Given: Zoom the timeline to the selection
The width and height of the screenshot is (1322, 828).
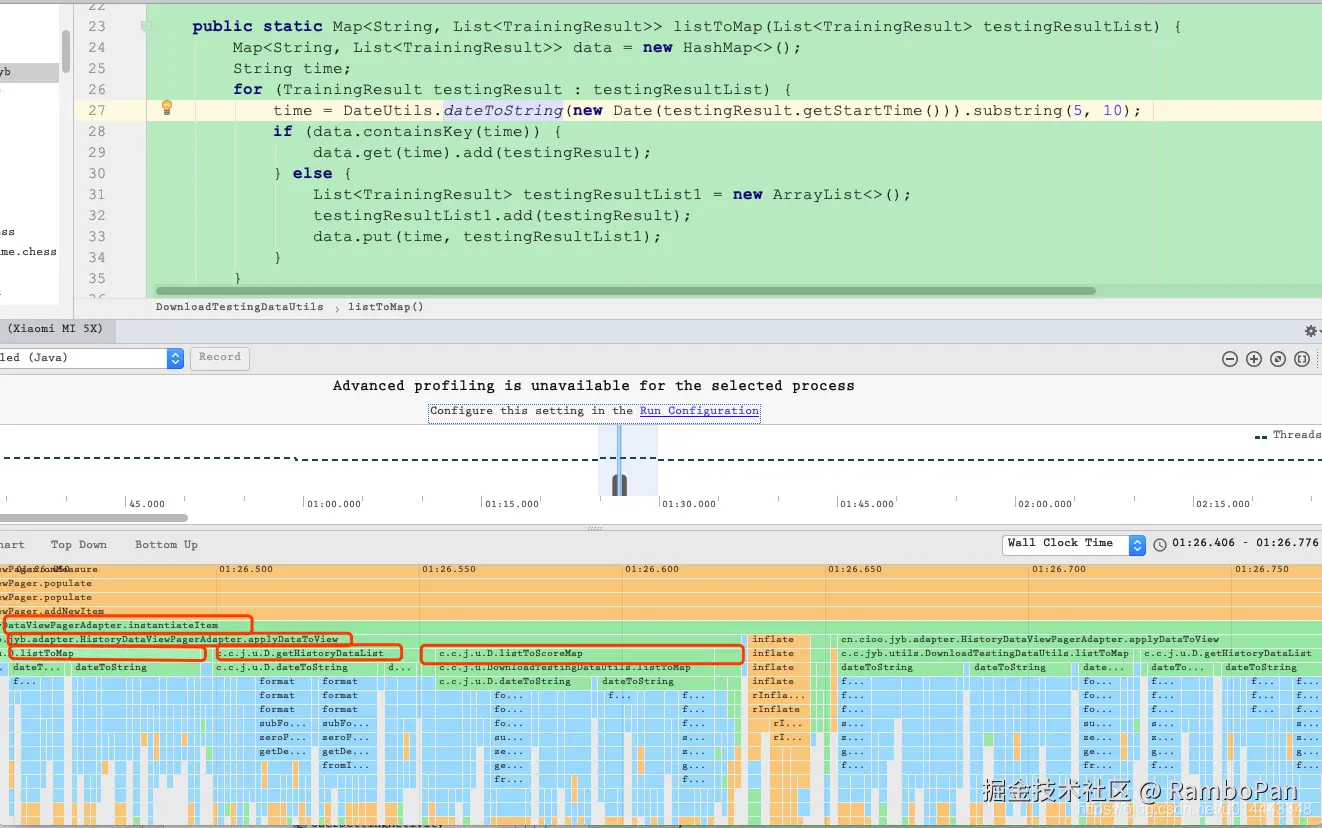Looking at the screenshot, I should tap(1302, 359).
